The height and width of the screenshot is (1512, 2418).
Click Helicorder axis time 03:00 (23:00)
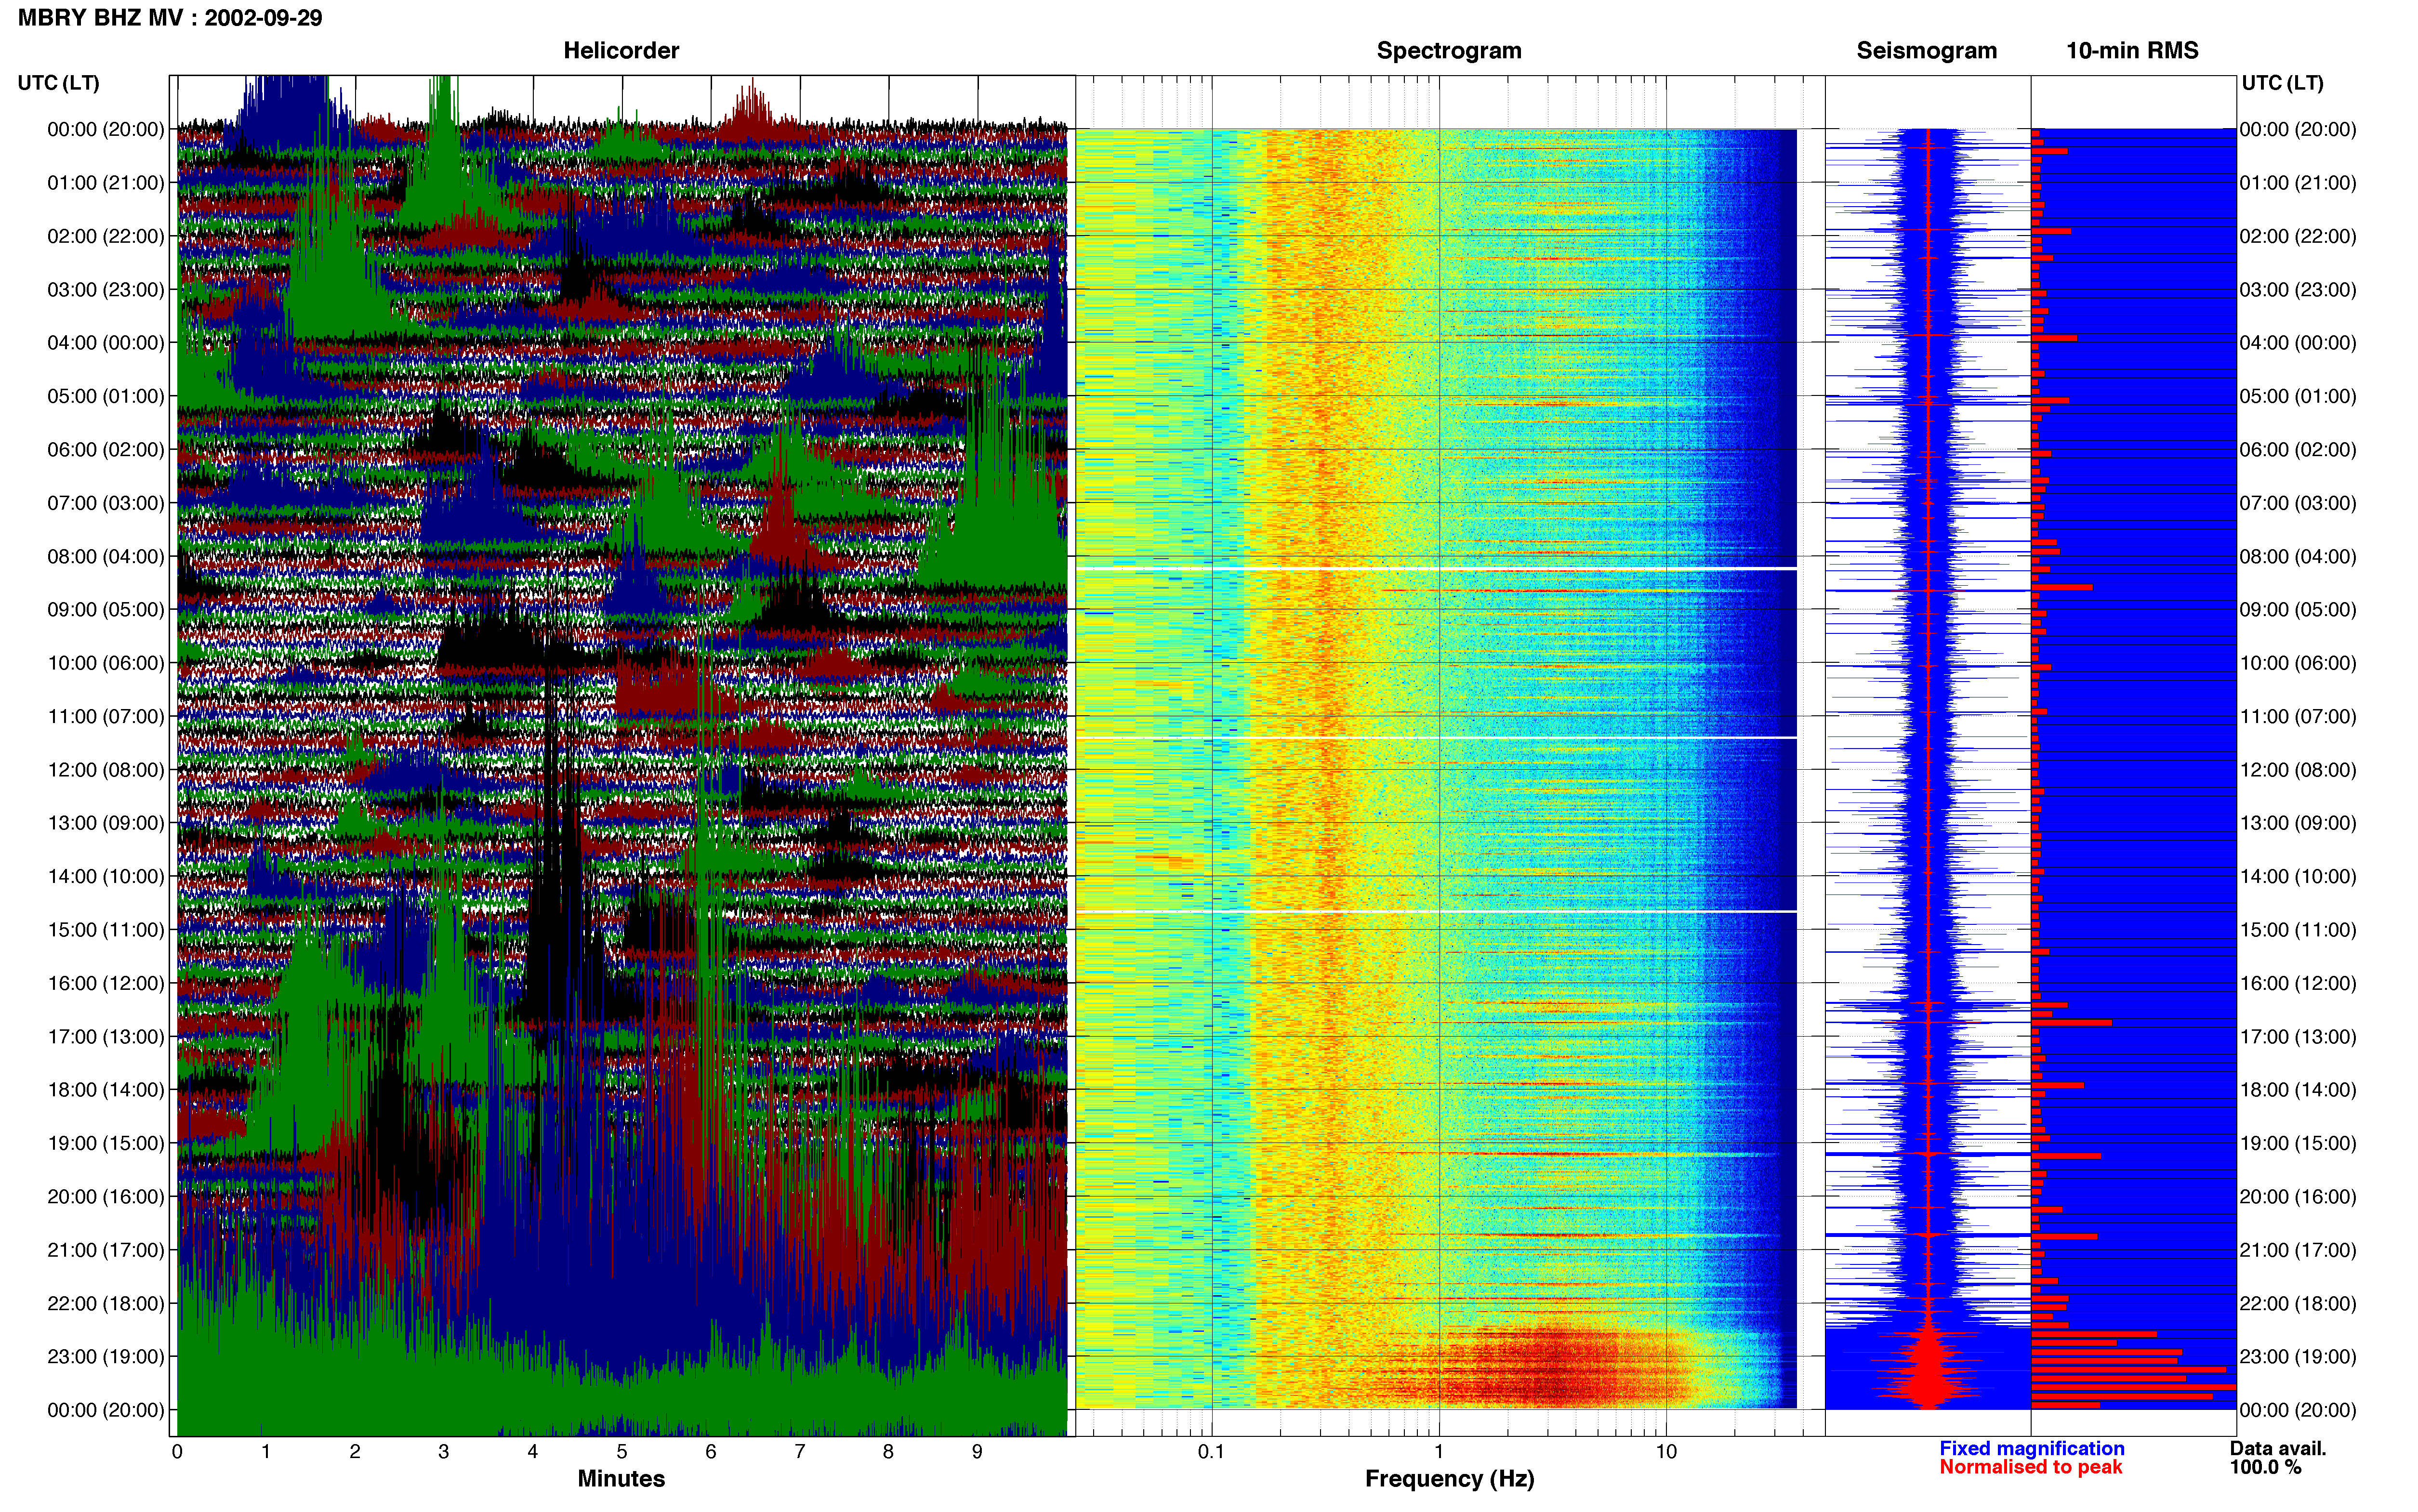[x=106, y=290]
